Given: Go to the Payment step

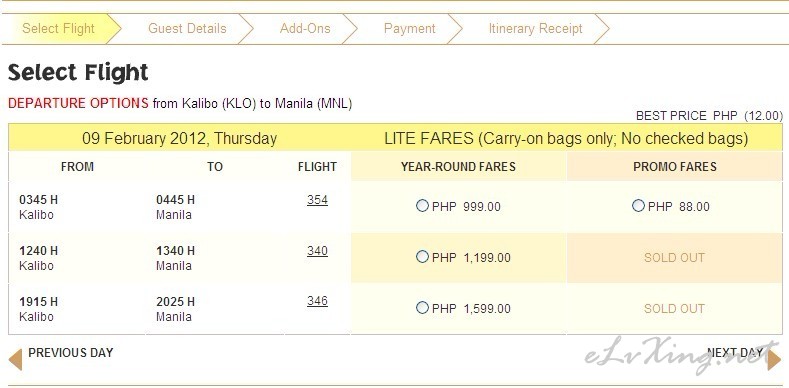Looking at the screenshot, I should (x=410, y=29).
